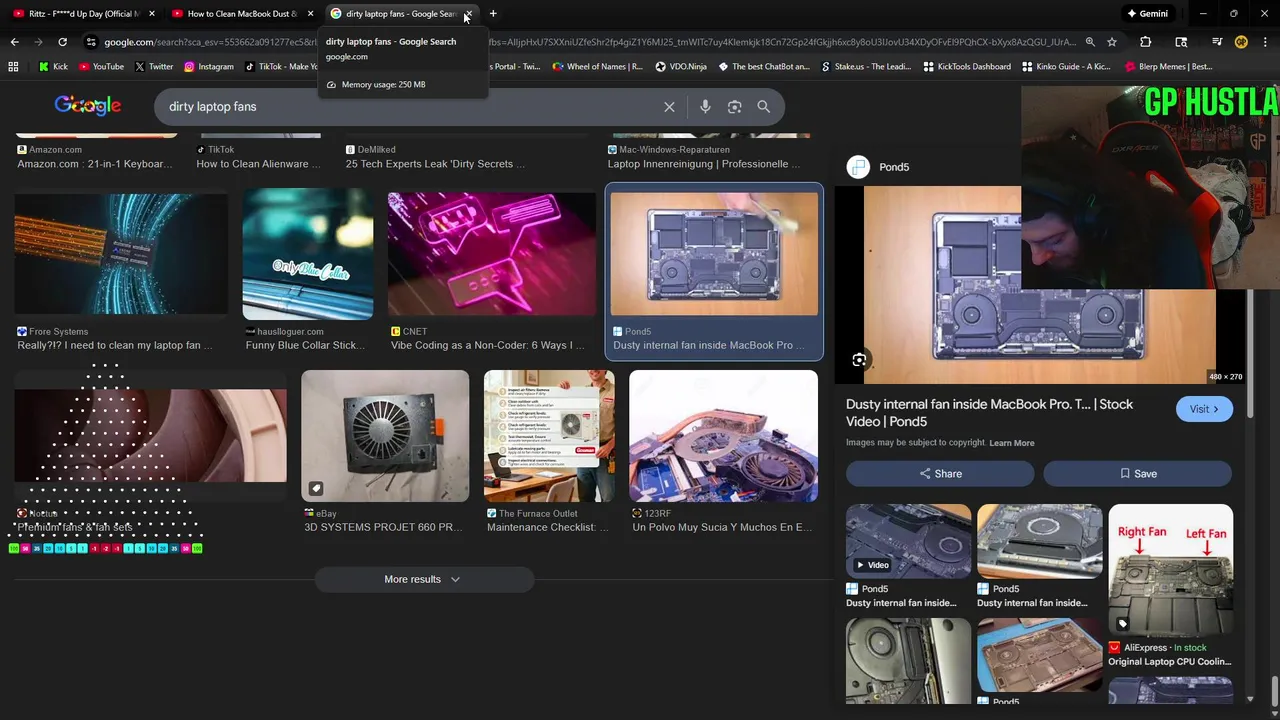Click the Share button
The height and width of the screenshot is (720, 1280).
940,474
